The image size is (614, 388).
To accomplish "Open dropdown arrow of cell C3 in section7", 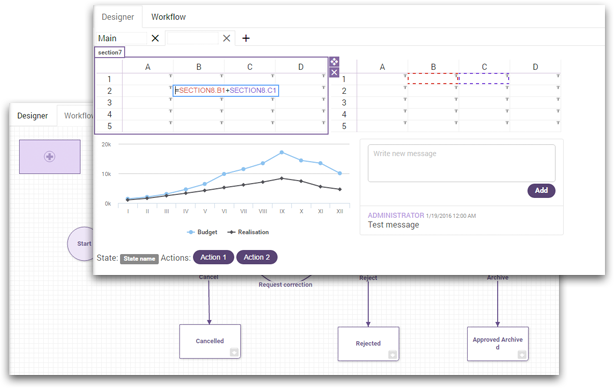I will 273,99.
